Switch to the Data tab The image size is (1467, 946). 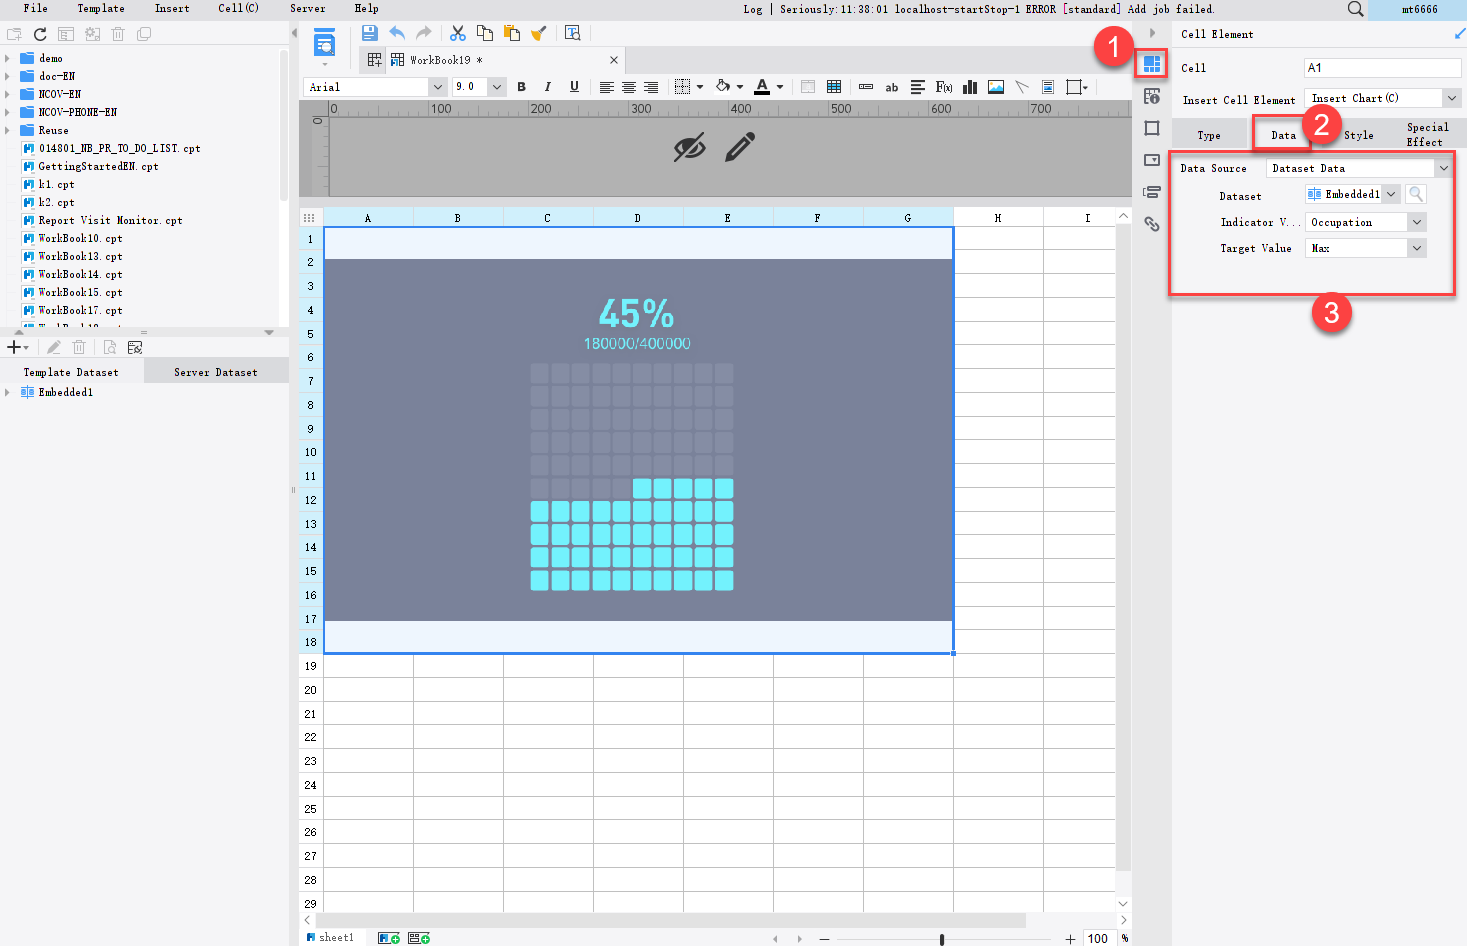(x=1282, y=135)
